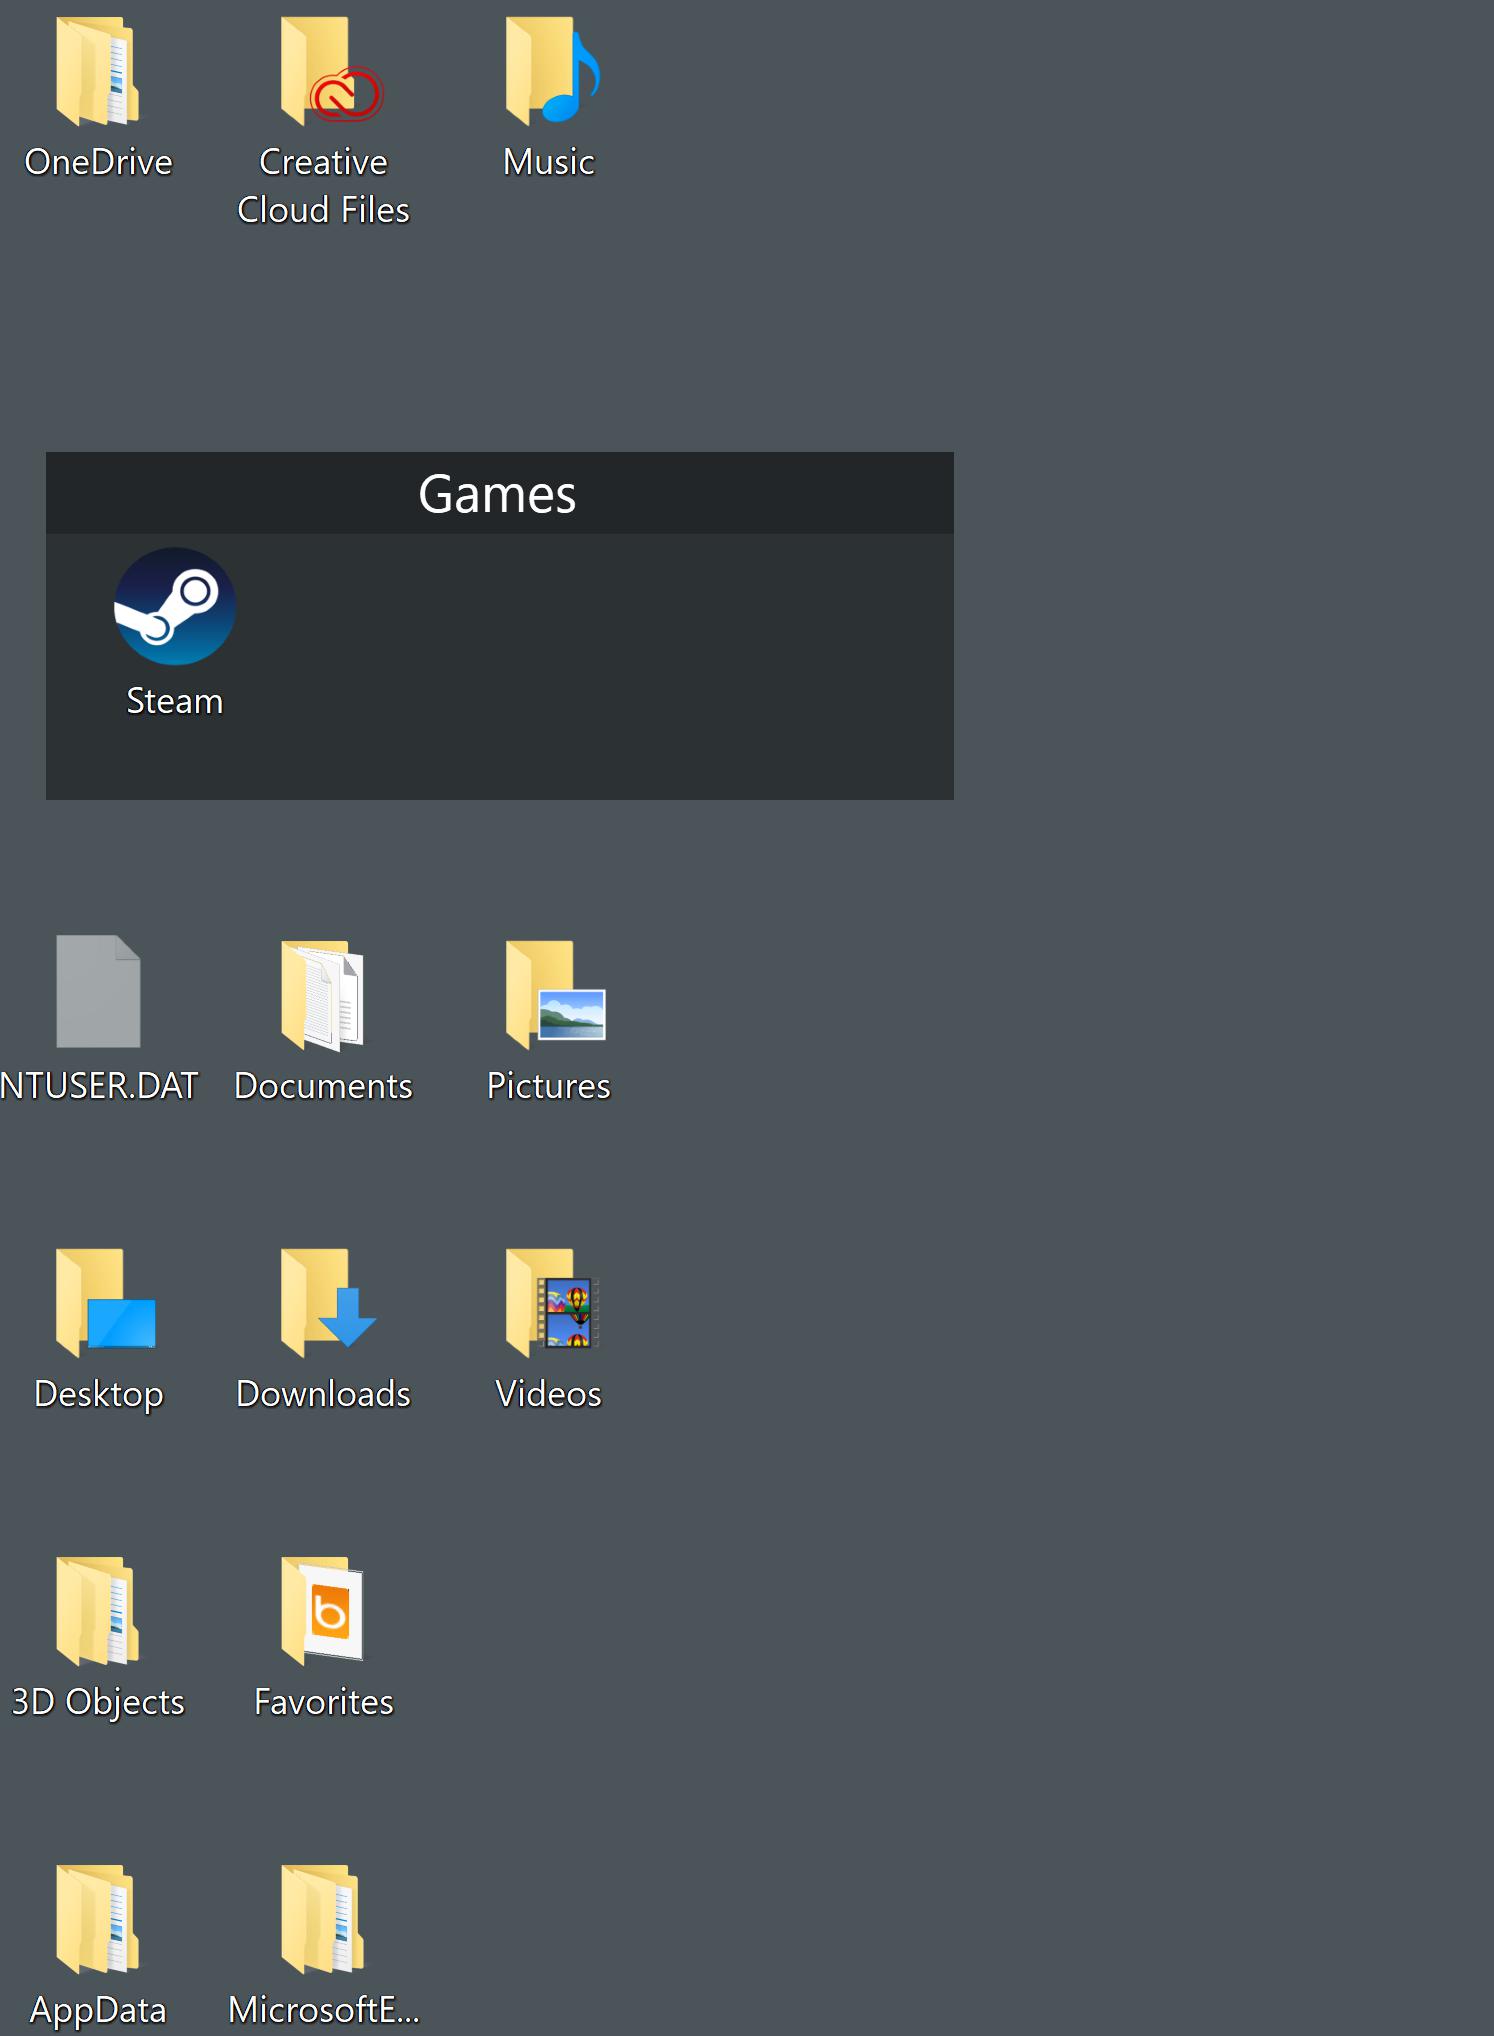
Task: Click the 'OneDrive' label text
Action: [x=98, y=162]
